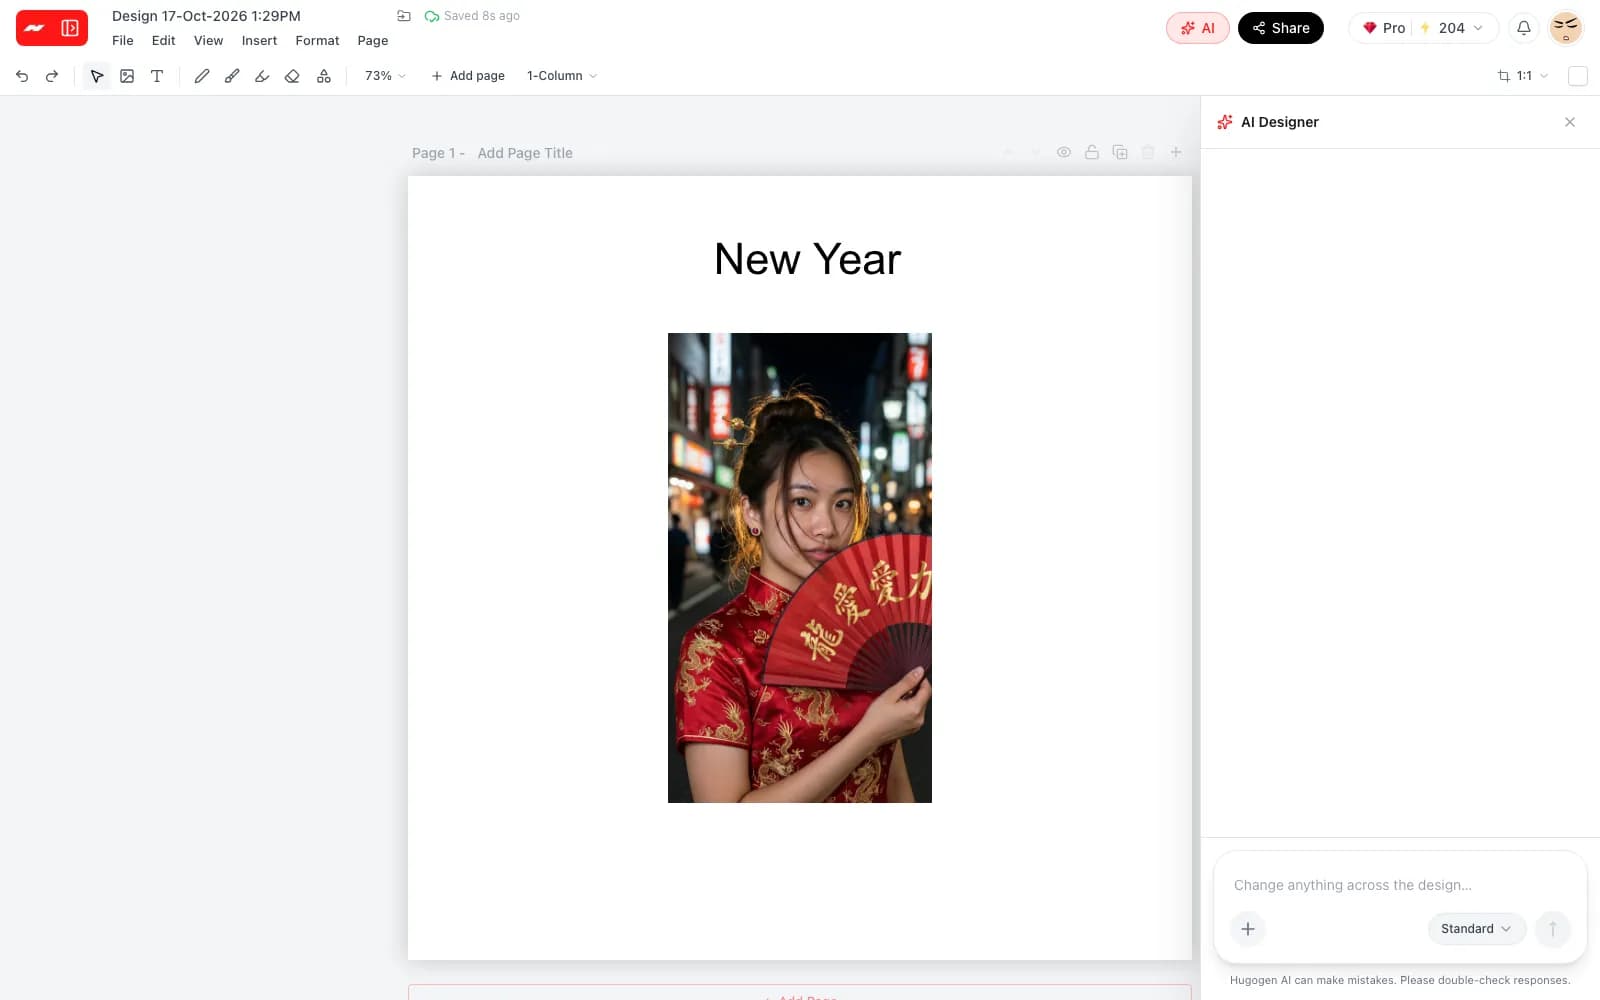Click the white page color swatch
1600x1000 pixels.
pyautogui.click(x=1578, y=76)
